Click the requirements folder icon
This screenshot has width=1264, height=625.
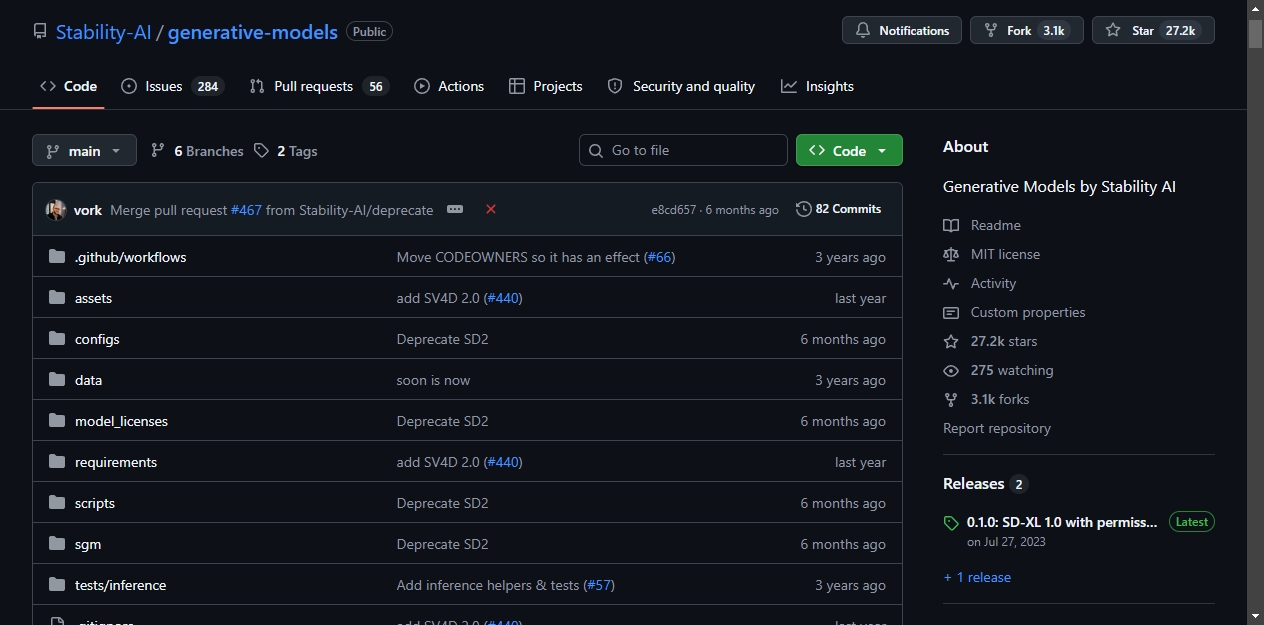click(57, 462)
